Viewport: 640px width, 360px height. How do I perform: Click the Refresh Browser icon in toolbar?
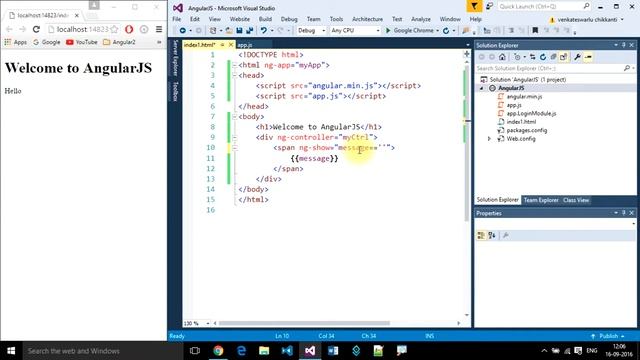pyautogui.click(x=446, y=31)
